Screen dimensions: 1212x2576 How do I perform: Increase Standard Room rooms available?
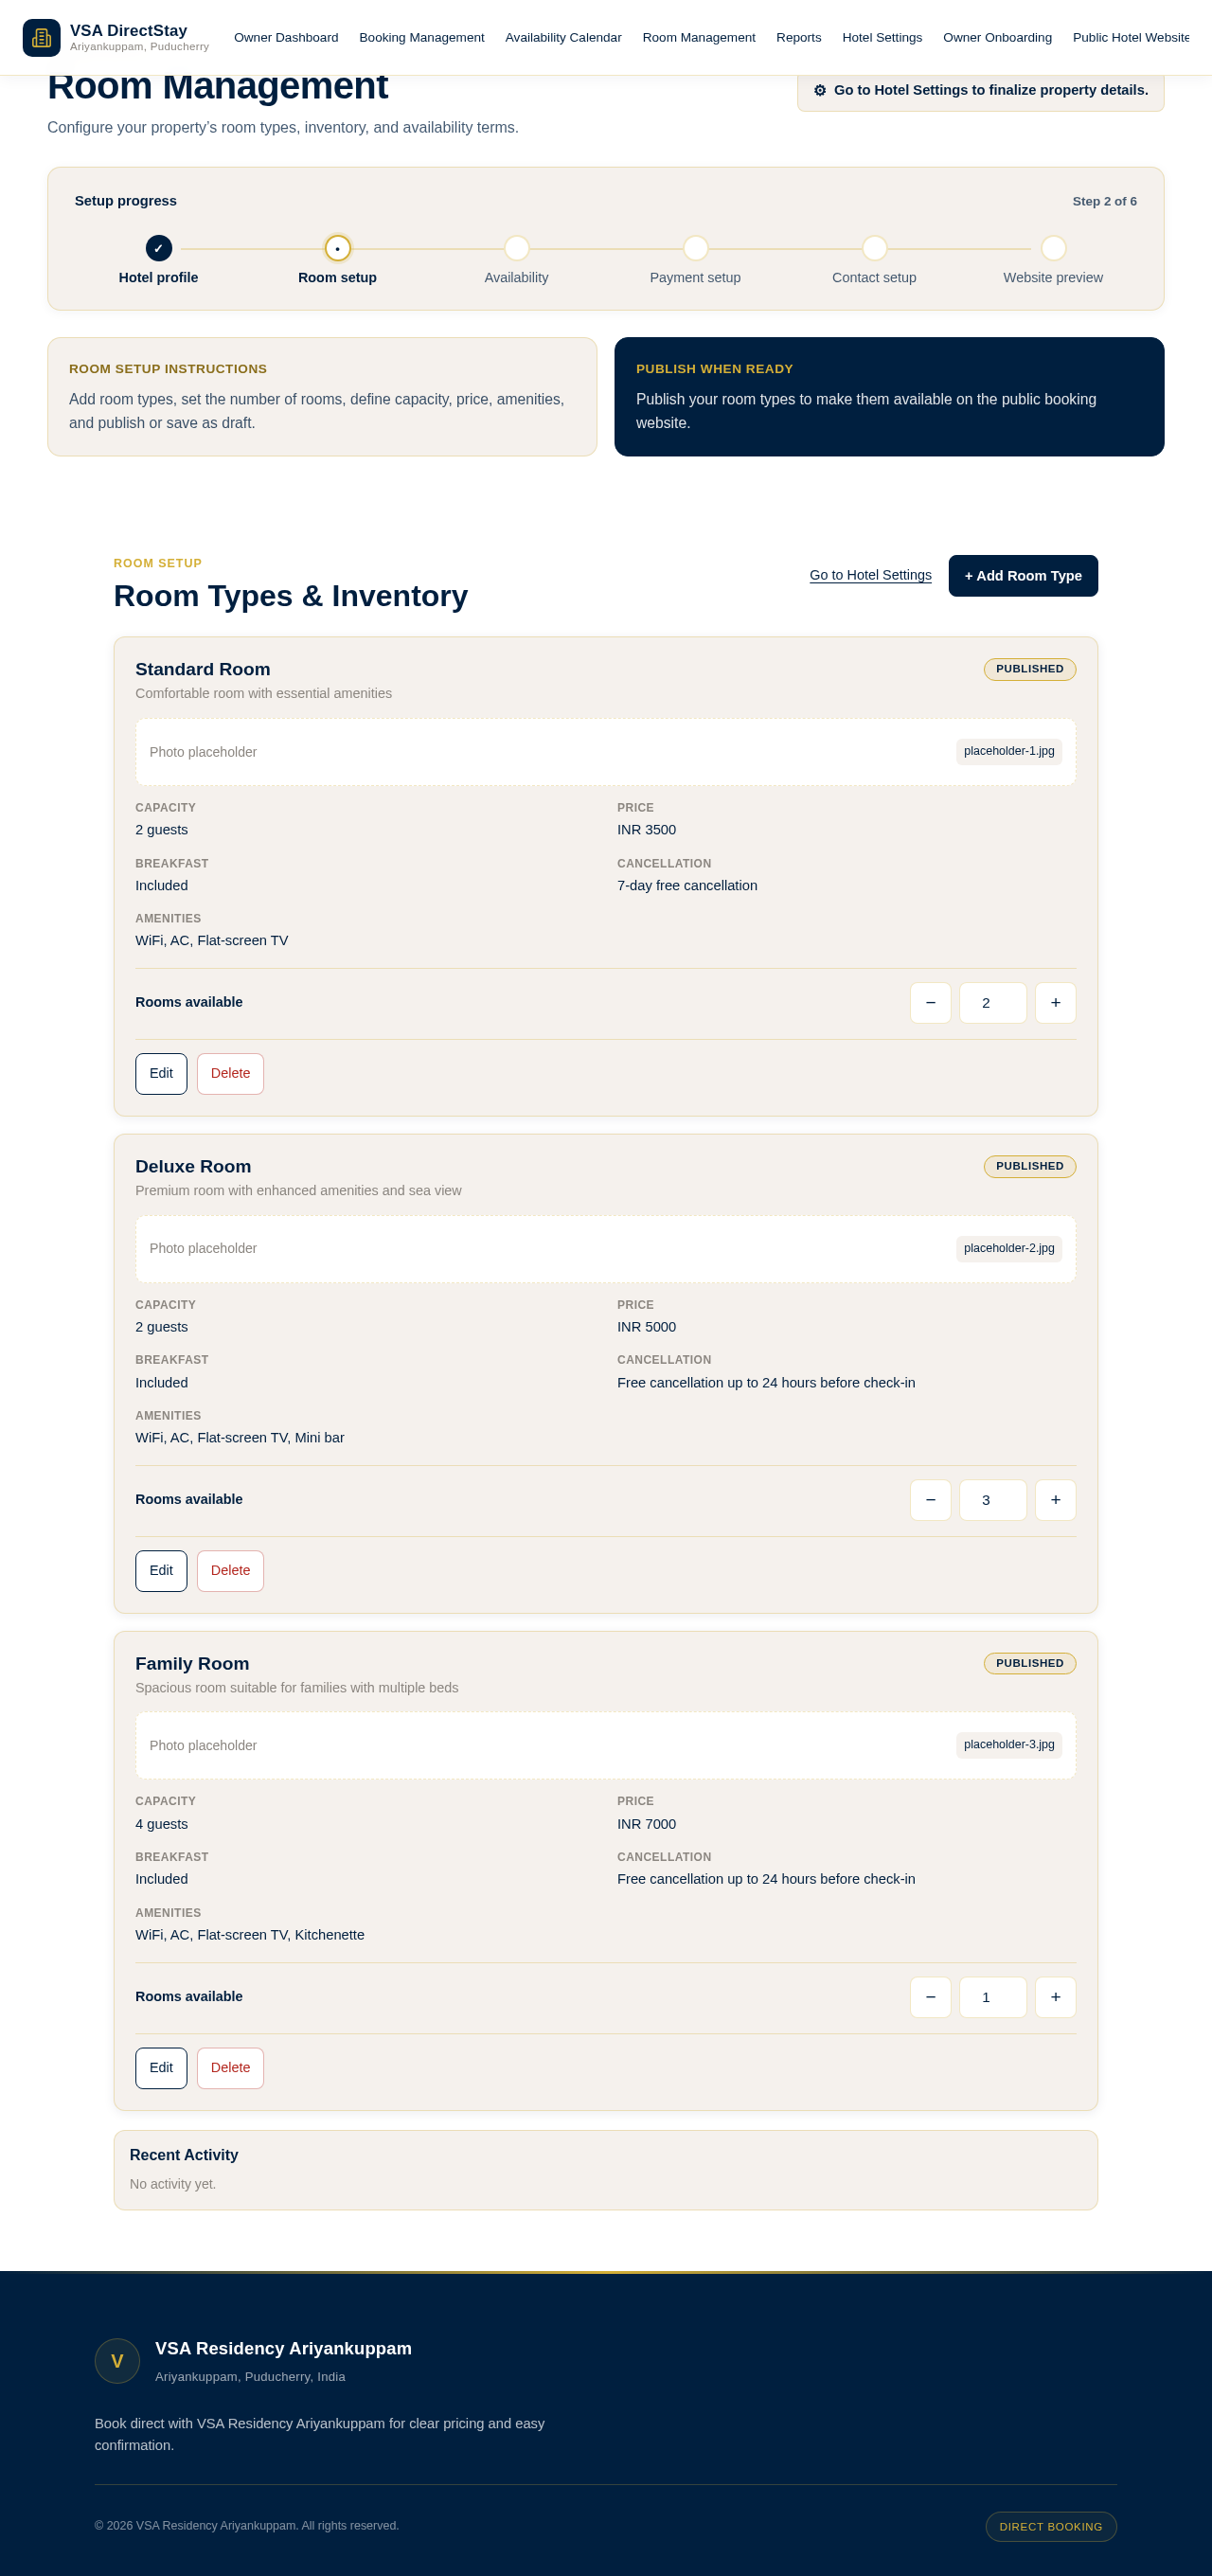tap(1055, 1002)
